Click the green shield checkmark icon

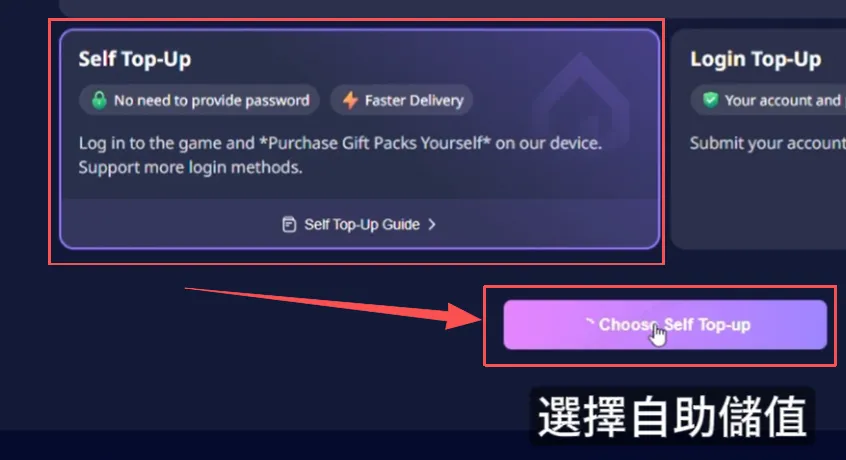[x=711, y=100]
